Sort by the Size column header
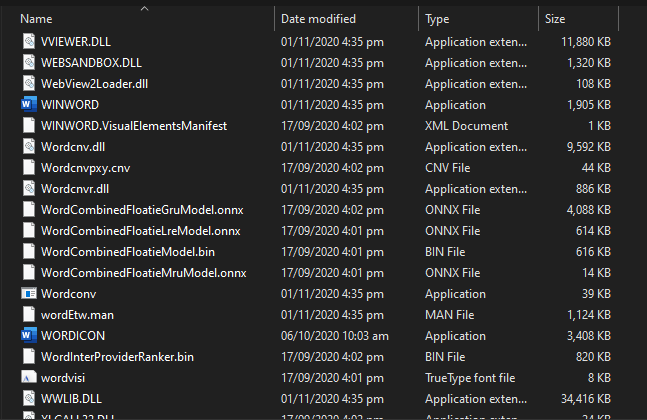The width and height of the screenshot is (647, 420). [555, 19]
